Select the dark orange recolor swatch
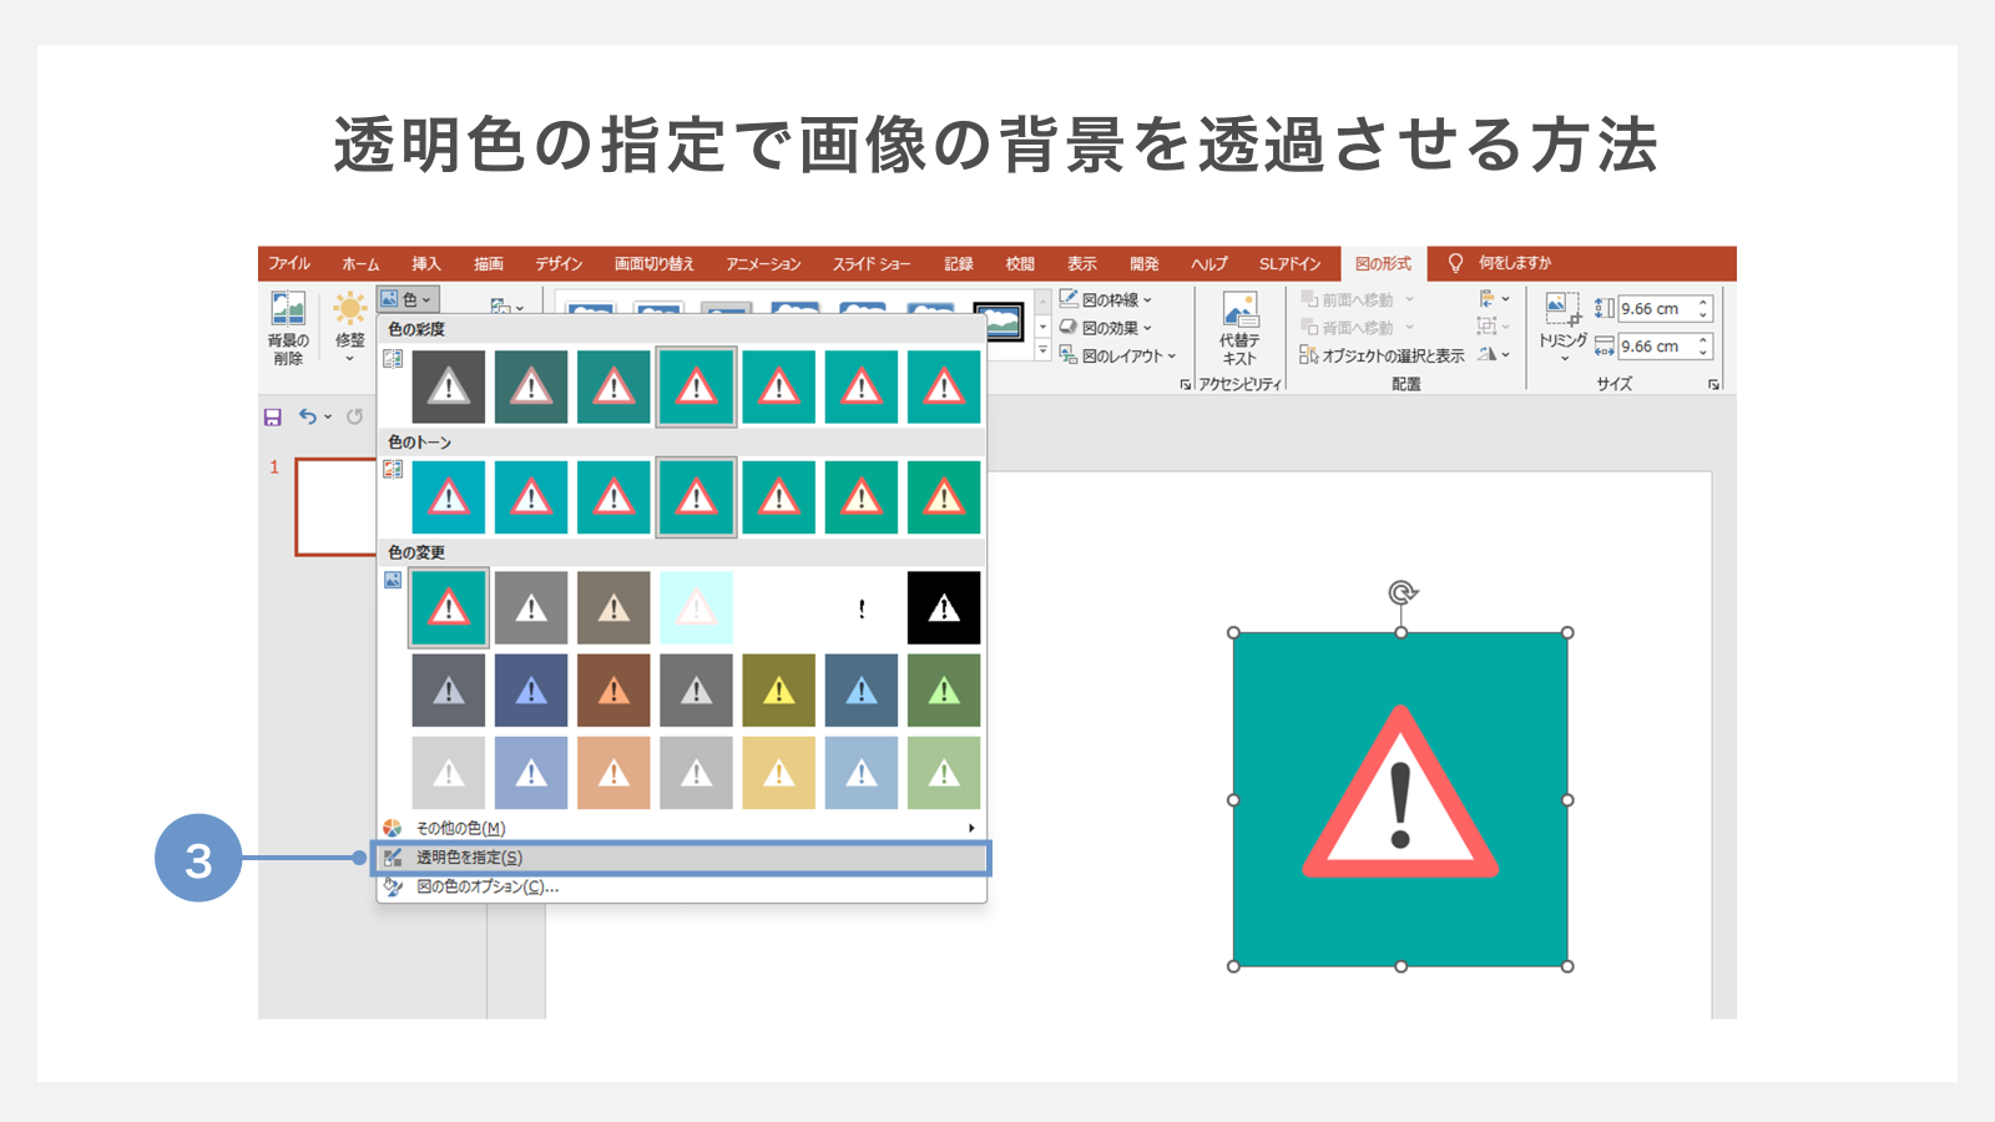 613,691
